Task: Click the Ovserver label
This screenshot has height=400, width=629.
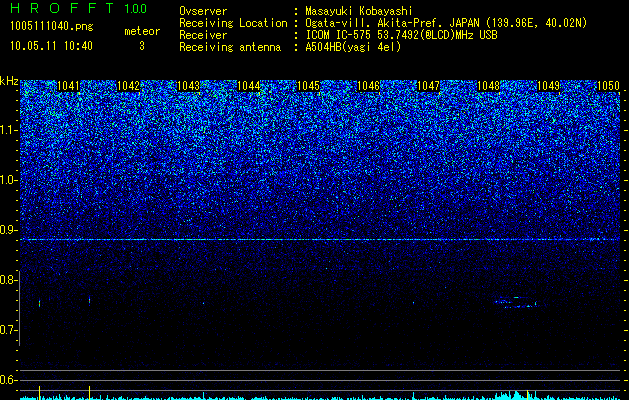Action: point(203,11)
